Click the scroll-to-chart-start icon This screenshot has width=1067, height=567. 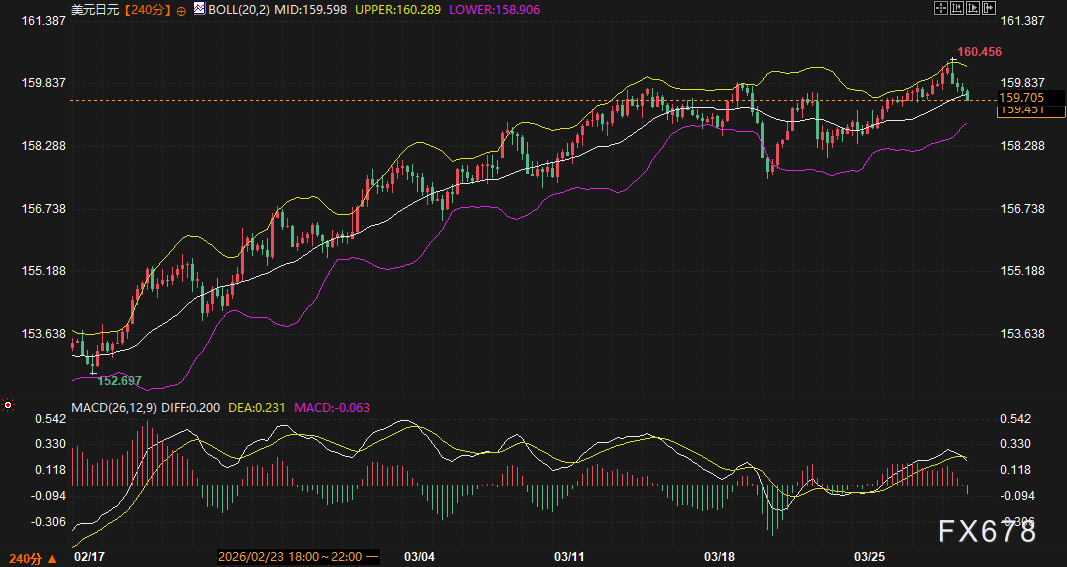[957, 8]
